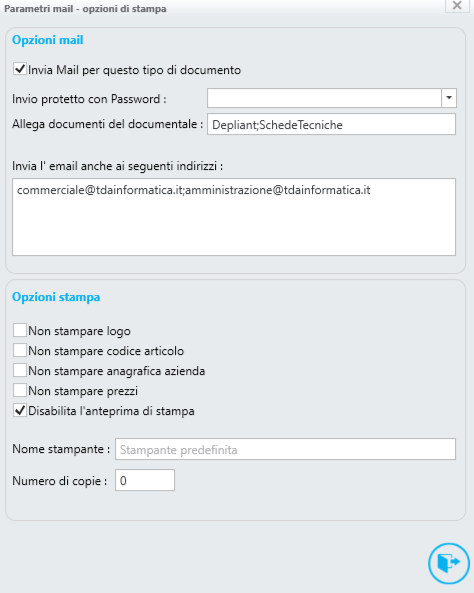
Task: Click the Opzioni stampa section header
Action: tap(56, 297)
